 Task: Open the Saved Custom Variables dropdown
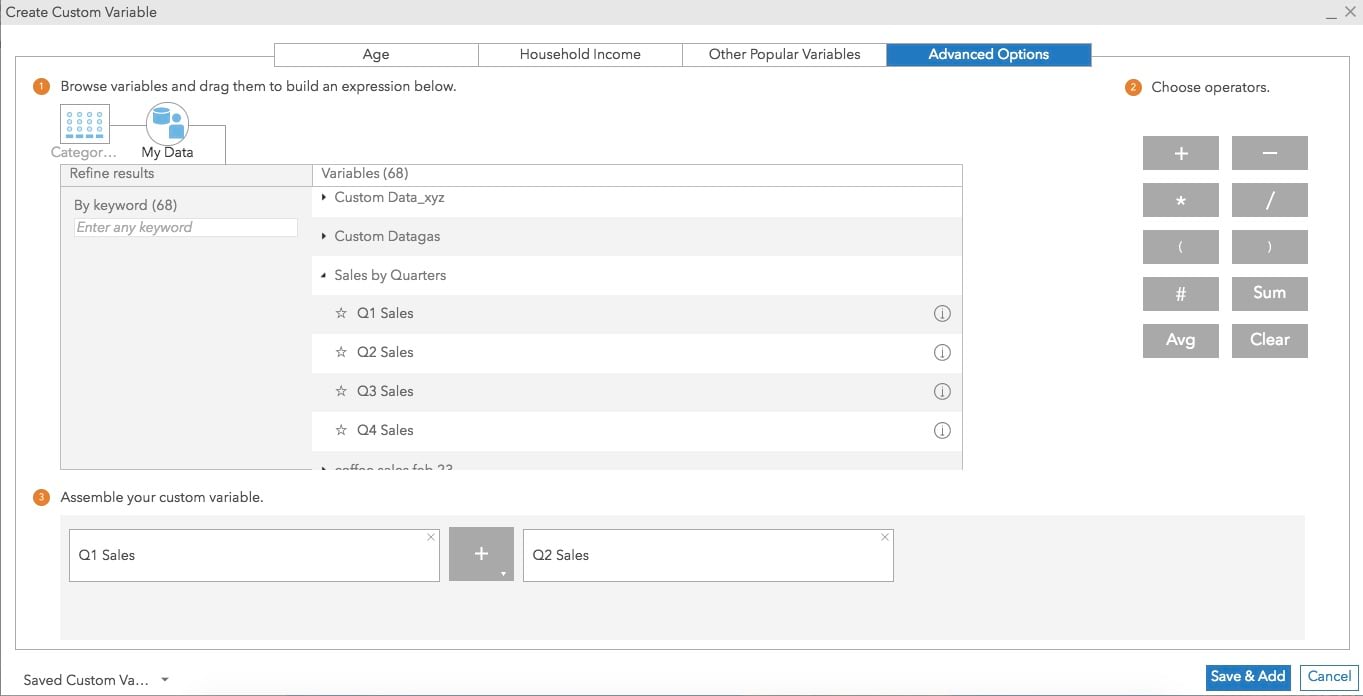pos(96,680)
